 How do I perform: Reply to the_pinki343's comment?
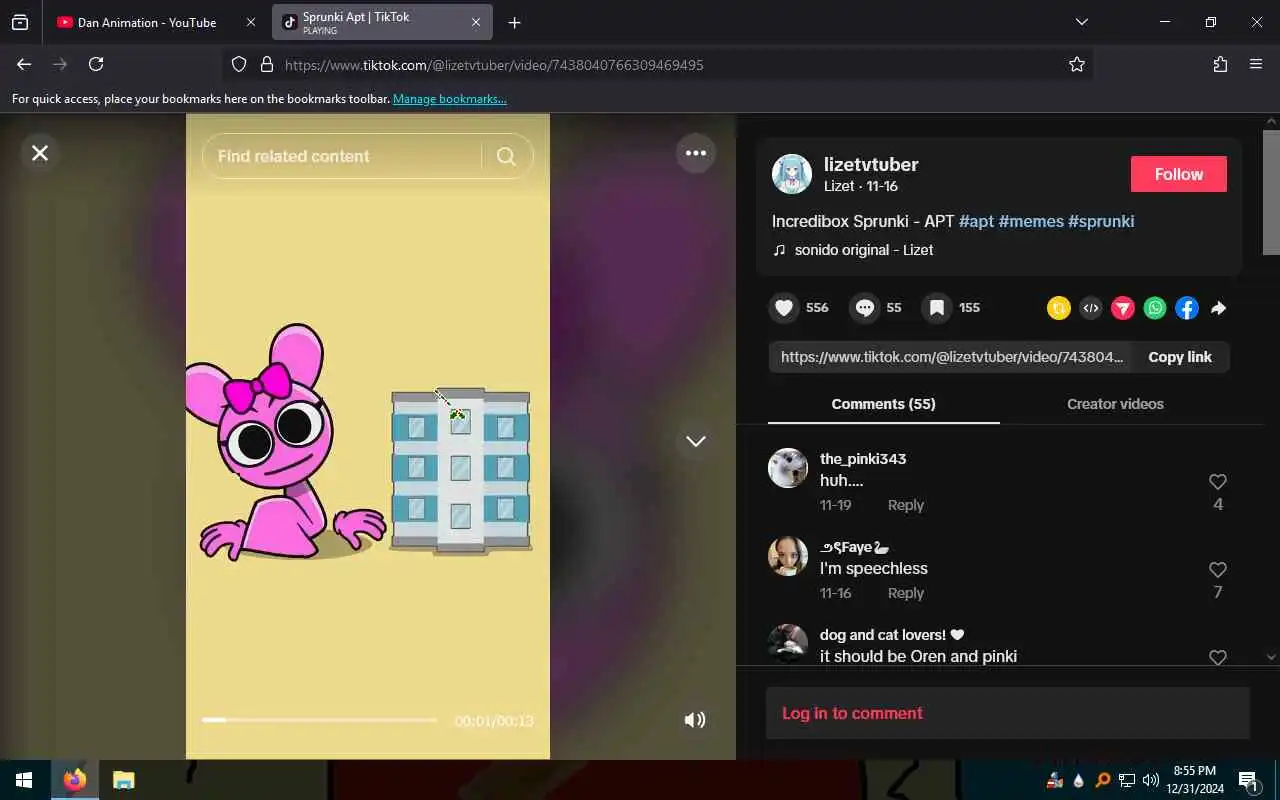[906, 505]
